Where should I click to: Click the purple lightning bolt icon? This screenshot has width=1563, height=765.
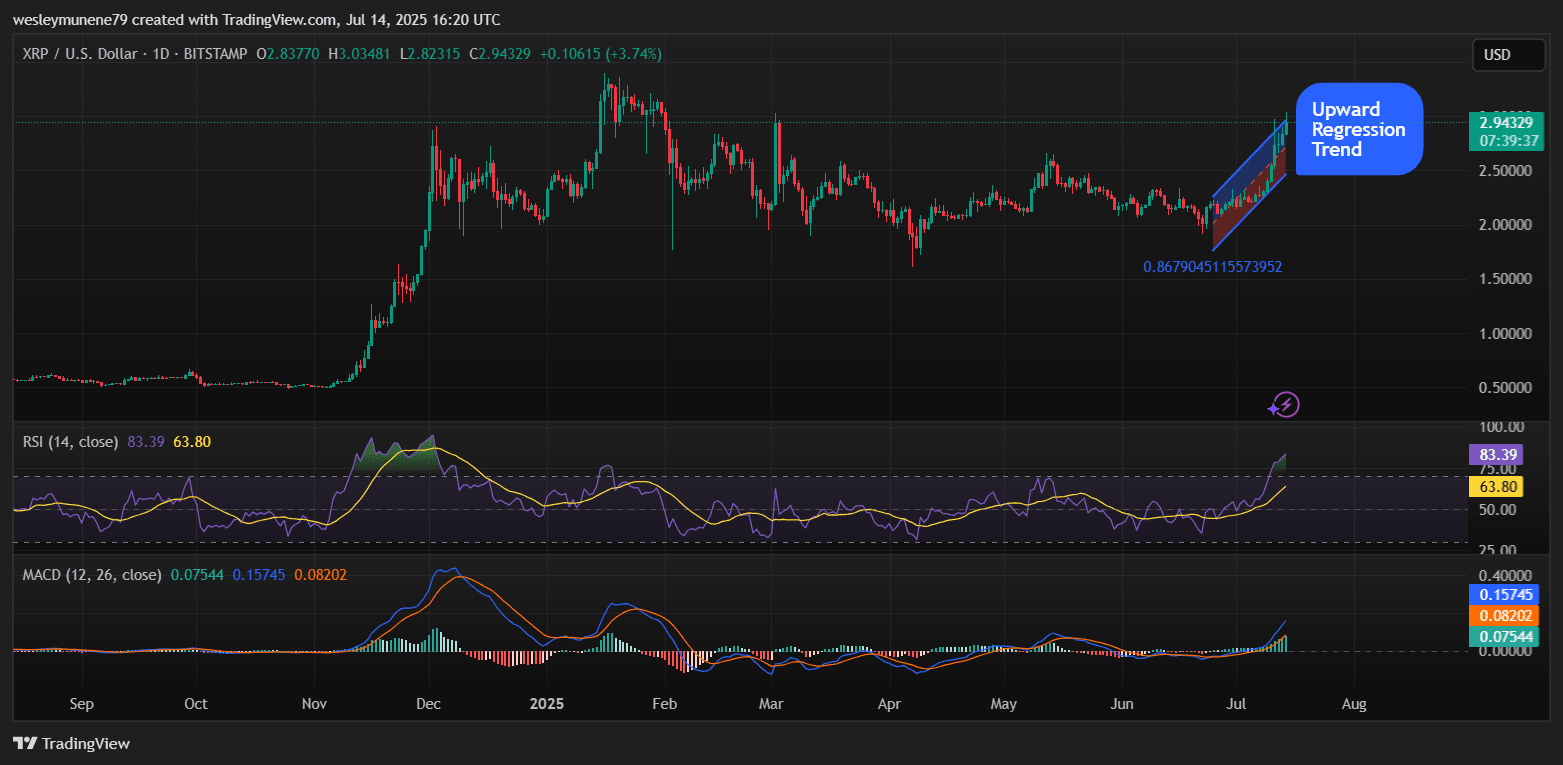(x=1284, y=405)
